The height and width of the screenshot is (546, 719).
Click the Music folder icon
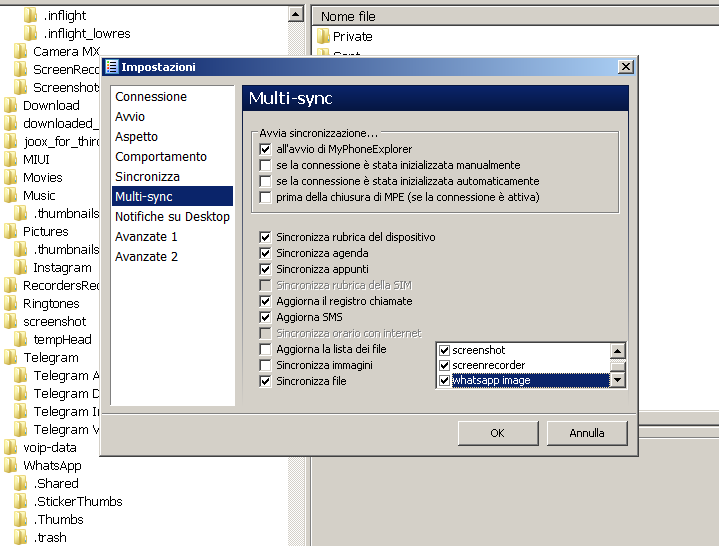(x=11, y=196)
